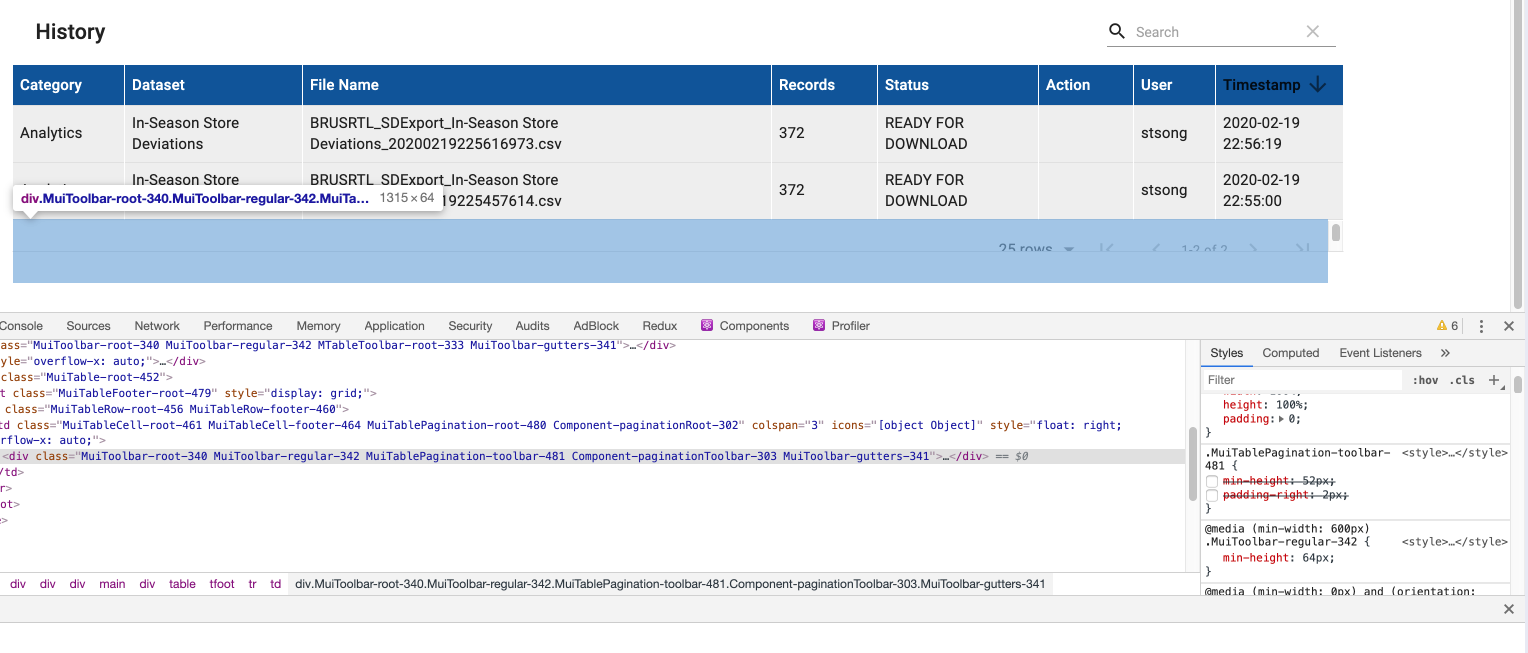Expand the padding shorthand triangle
Image resolution: width=1528 pixels, height=653 pixels.
(1283, 419)
